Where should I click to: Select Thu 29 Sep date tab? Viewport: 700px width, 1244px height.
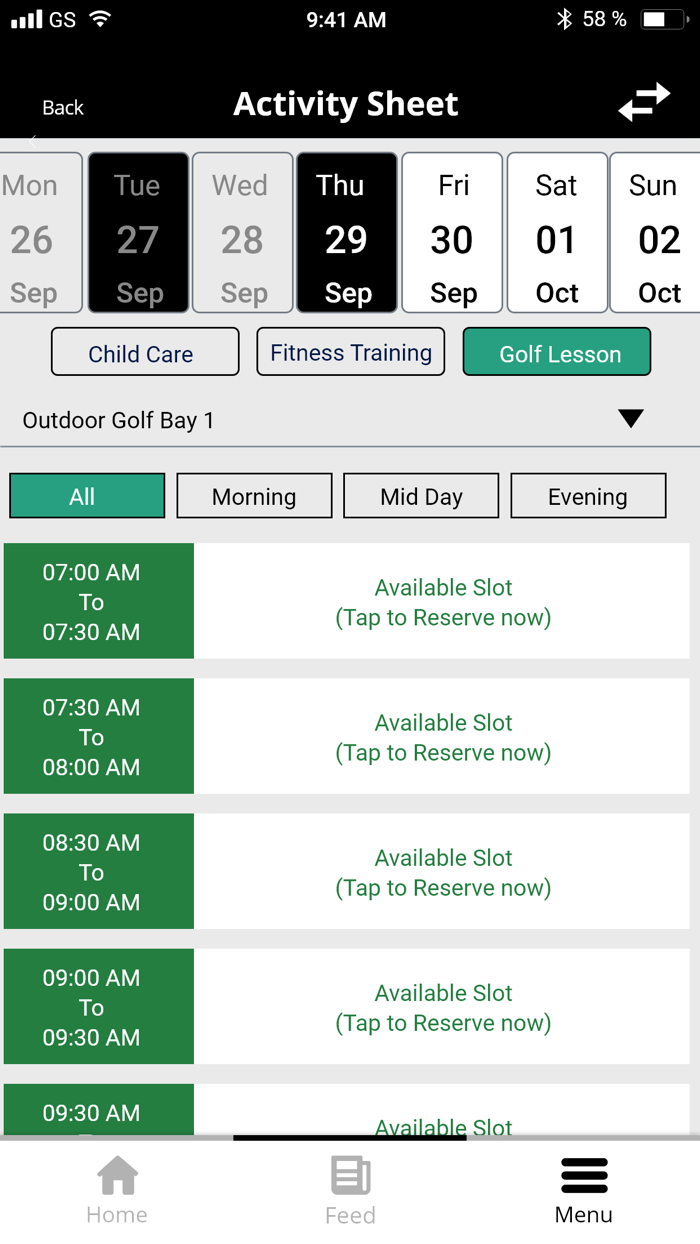[x=346, y=232]
